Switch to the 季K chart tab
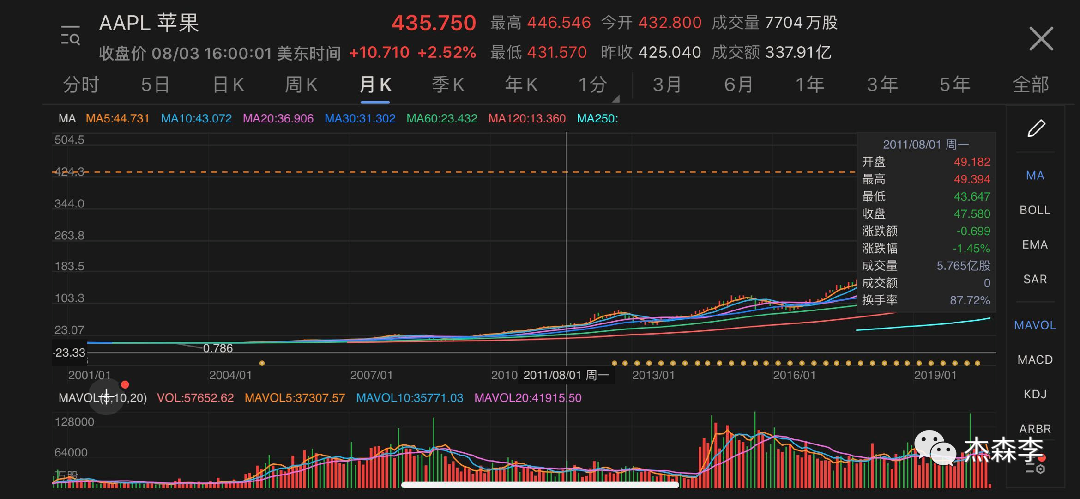1080x499 pixels. pos(448,84)
